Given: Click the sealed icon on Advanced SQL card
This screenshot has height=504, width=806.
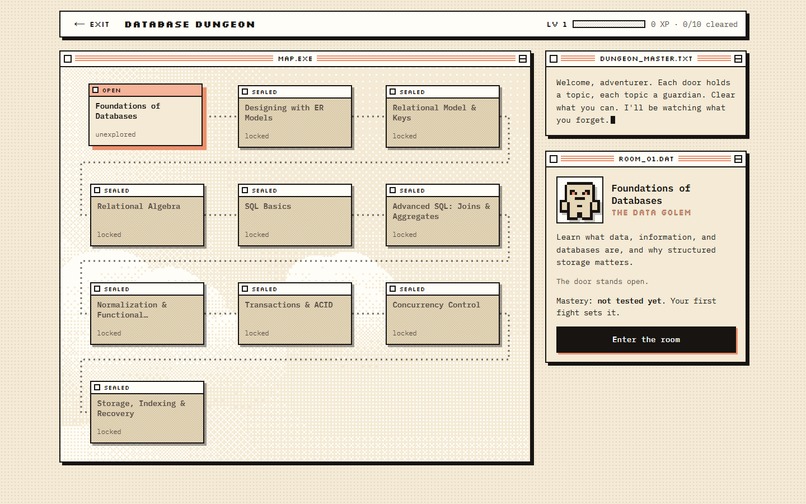Looking at the screenshot, I should pyautogui.click(x=393, y=190).
